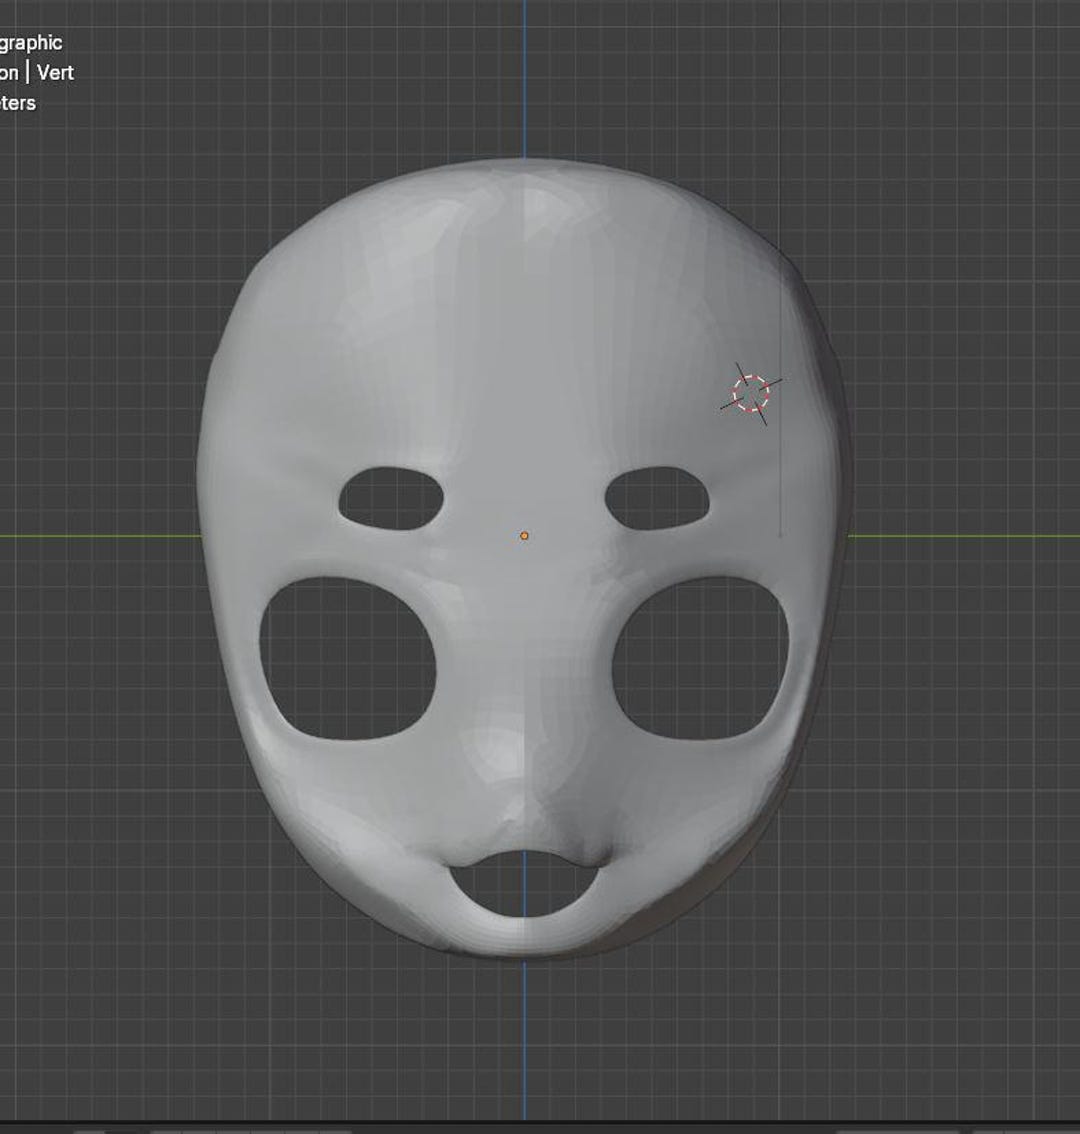Click inside the left large eye hole
The width and height of the screenshot is (1080, 1134).
coord(345,655)
